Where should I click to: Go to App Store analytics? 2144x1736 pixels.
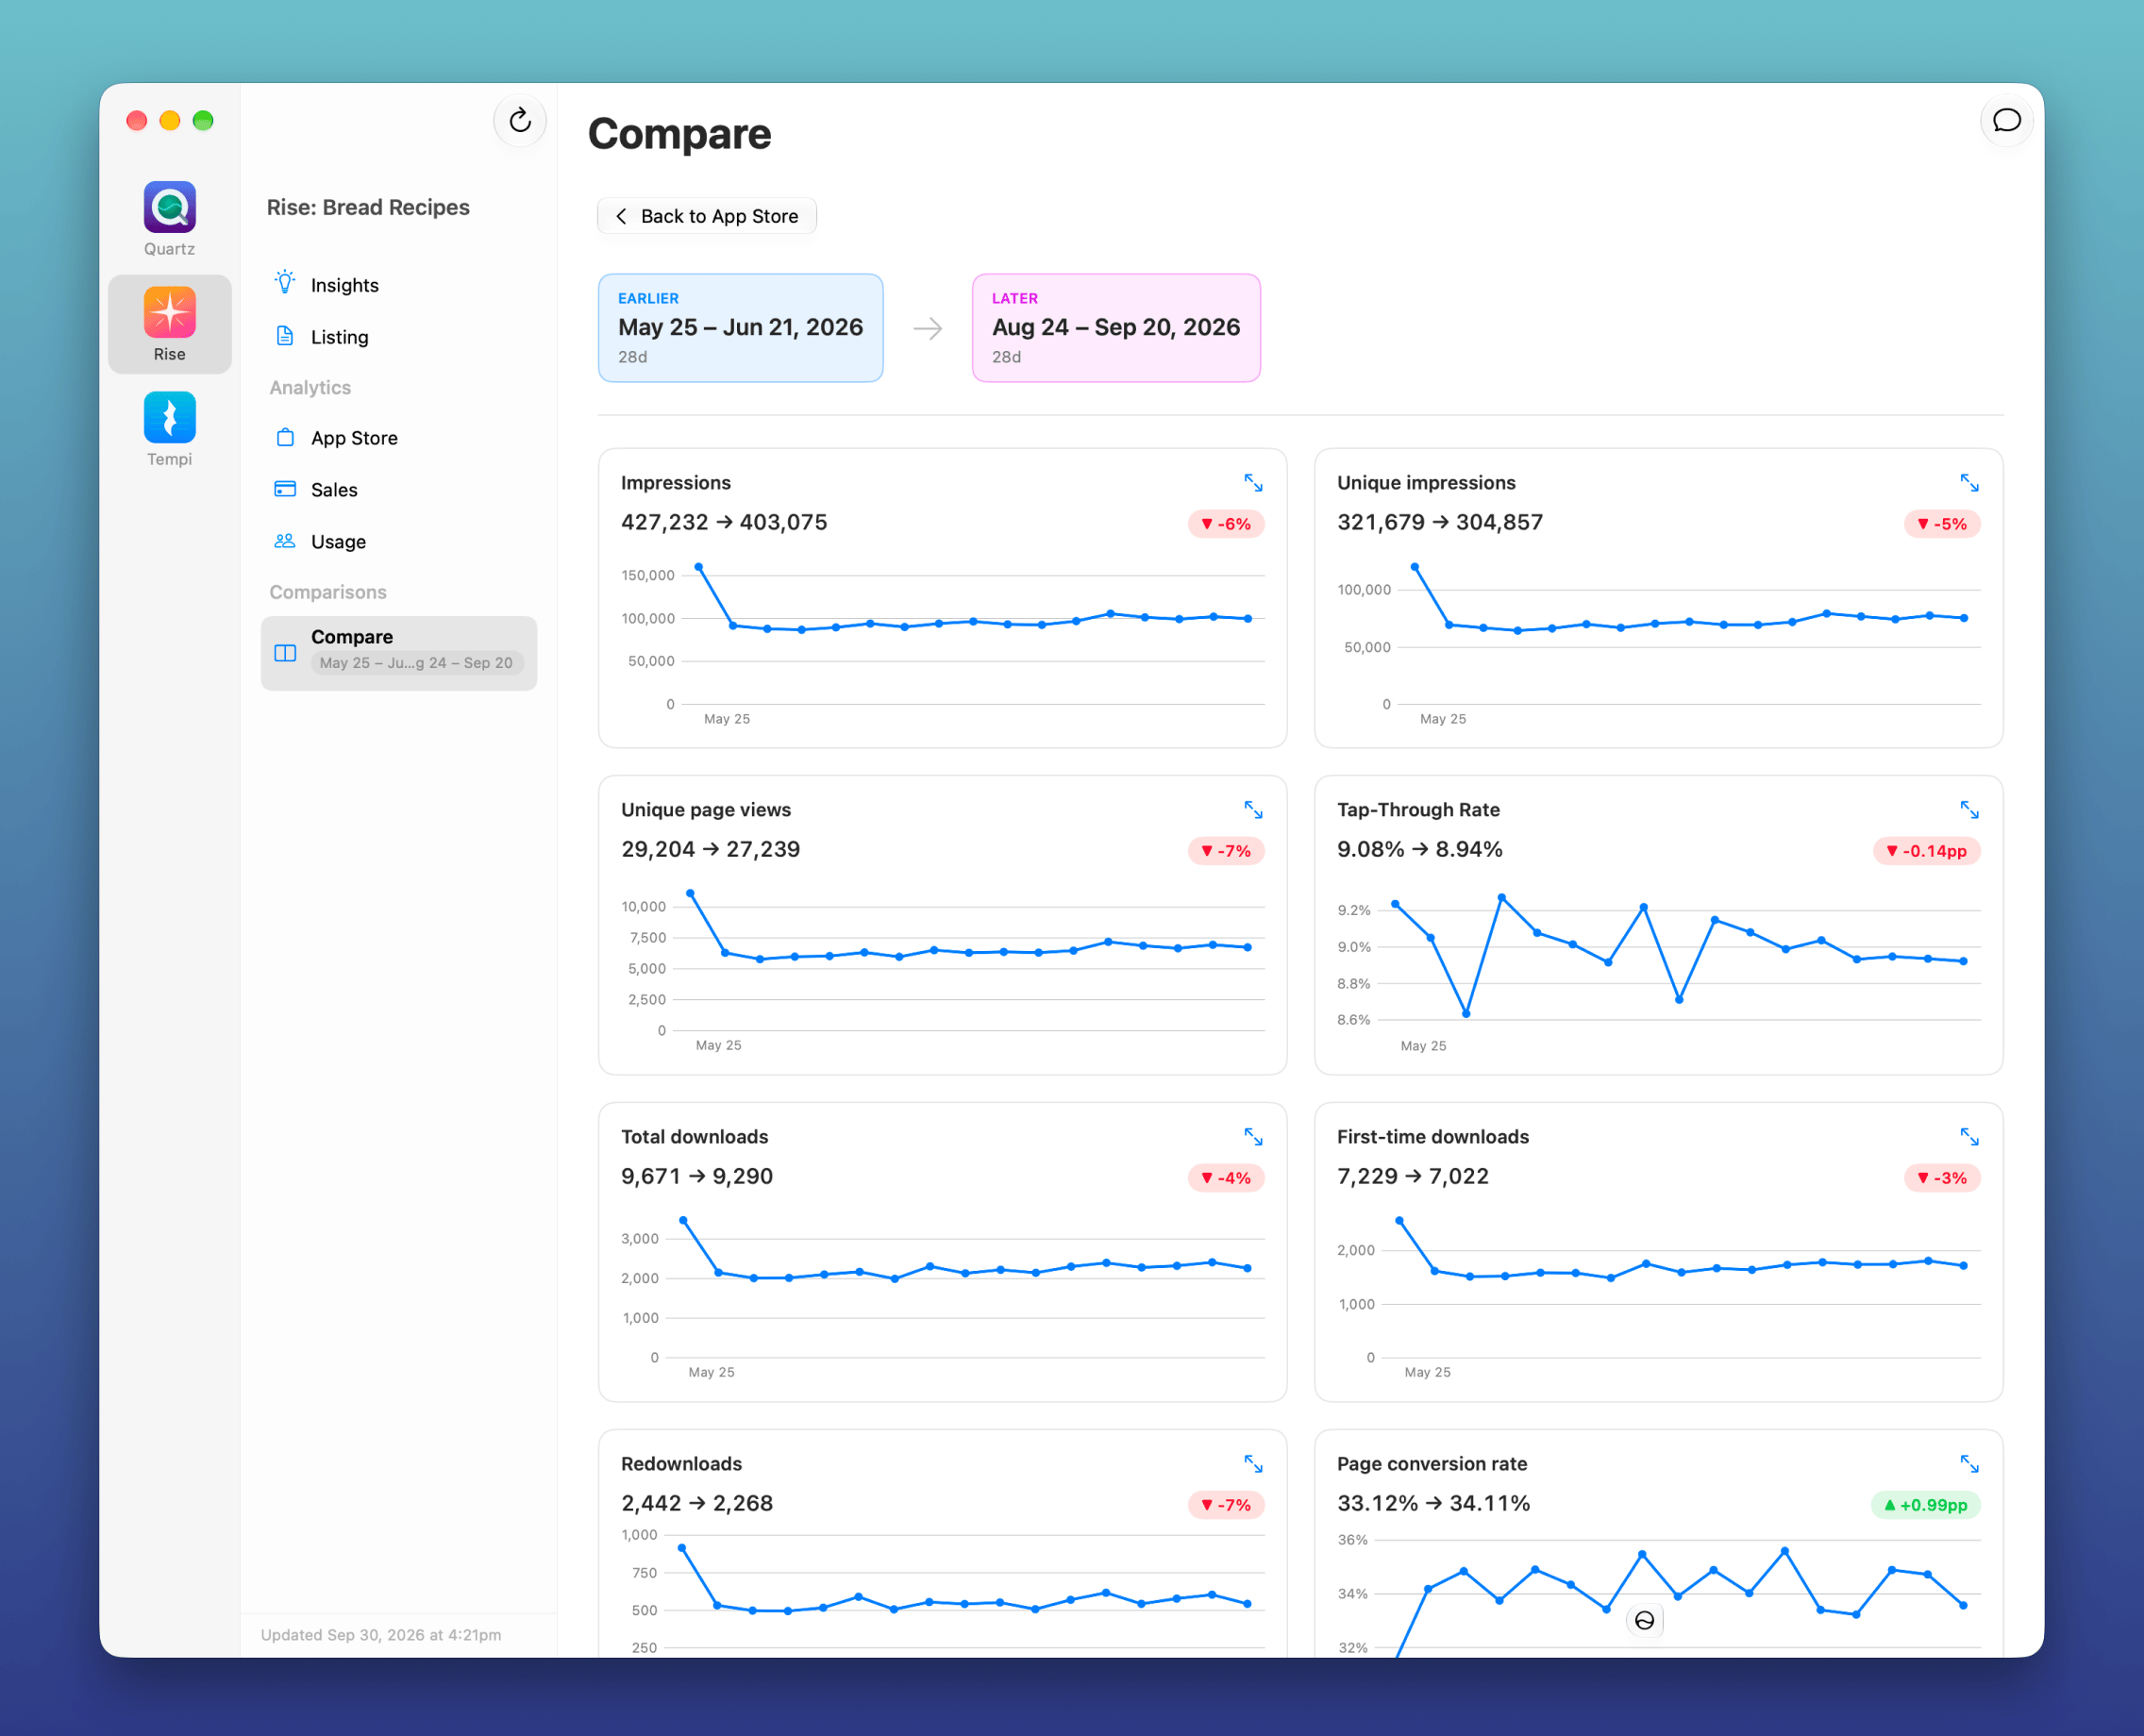399,438
